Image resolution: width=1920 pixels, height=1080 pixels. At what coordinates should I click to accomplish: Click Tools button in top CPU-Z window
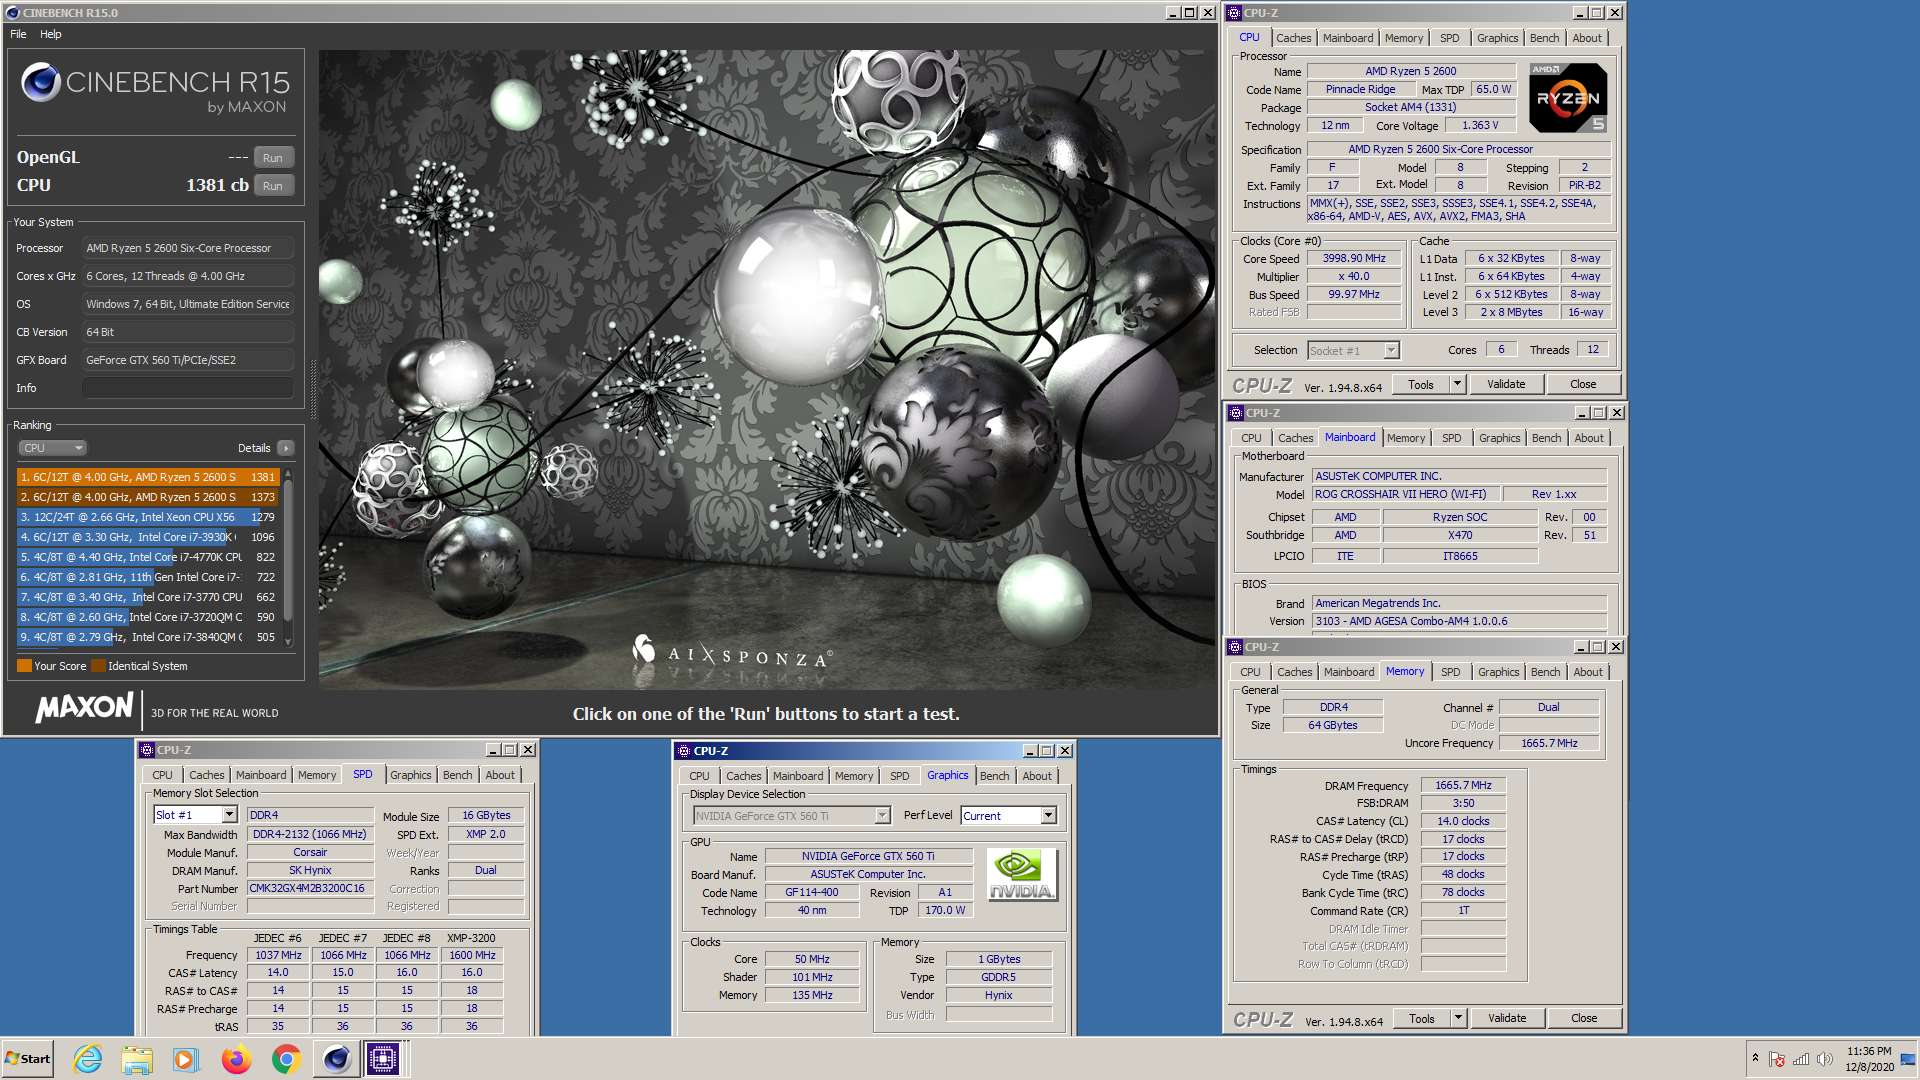tap(1421, 384)
